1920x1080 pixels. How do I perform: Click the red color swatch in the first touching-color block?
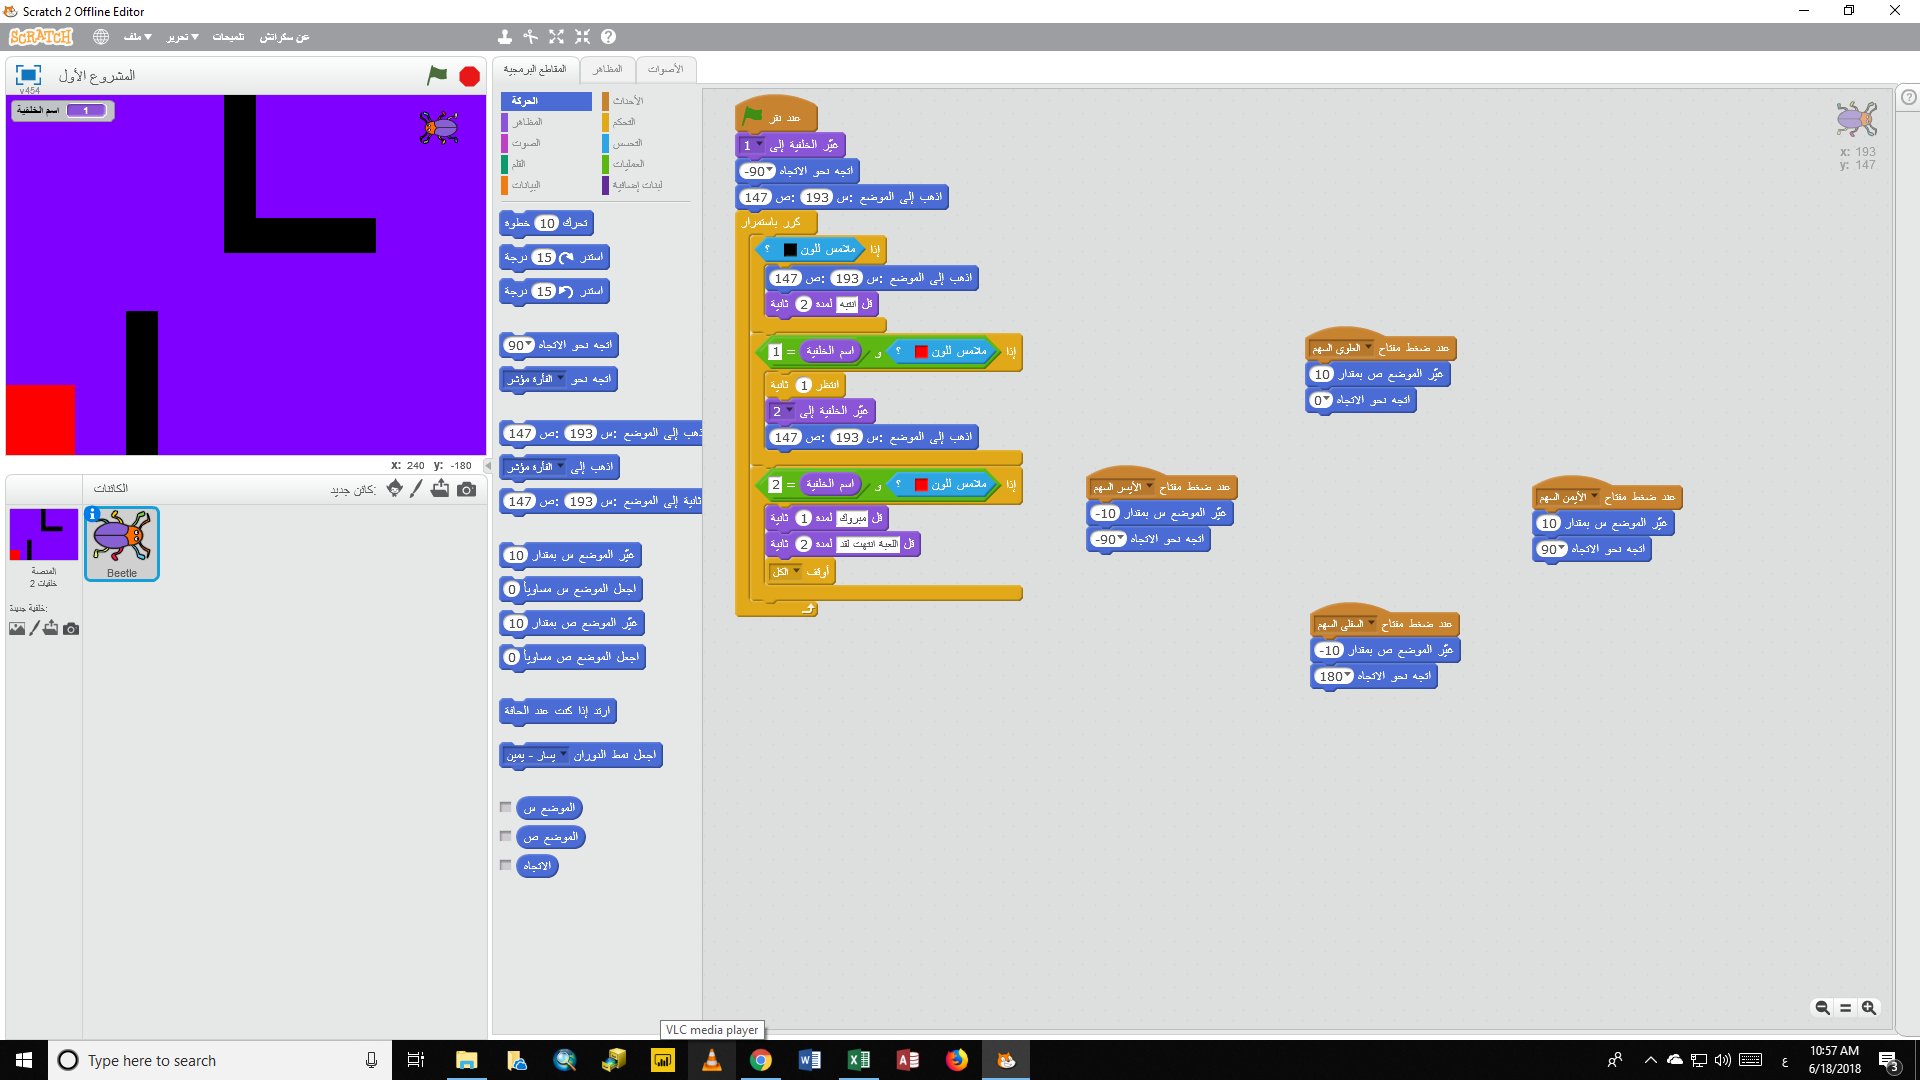920,351
